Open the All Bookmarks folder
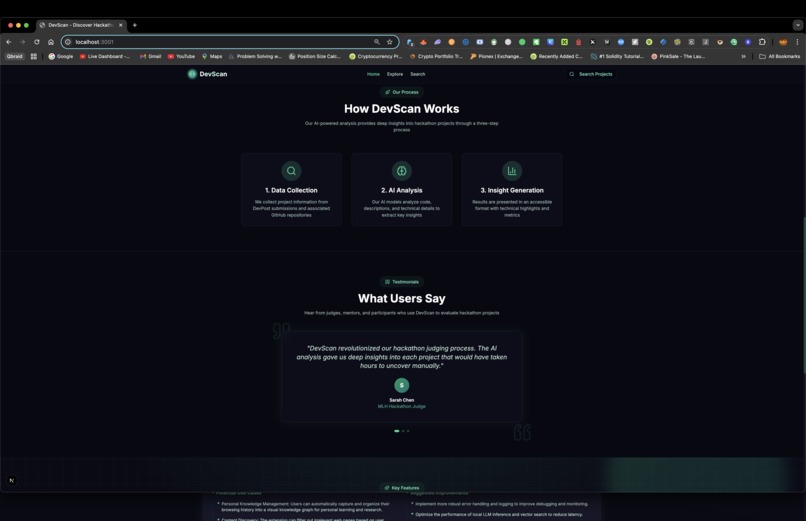 click(779, 57)
